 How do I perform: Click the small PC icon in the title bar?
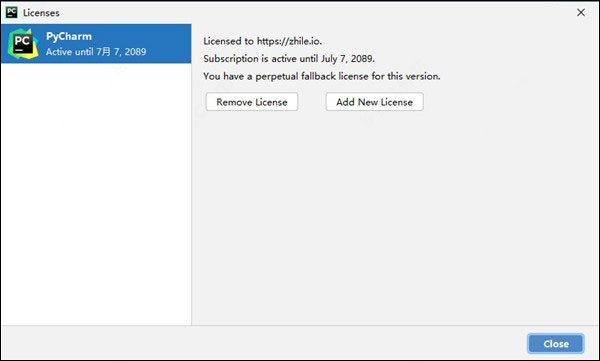pos(11,12)
